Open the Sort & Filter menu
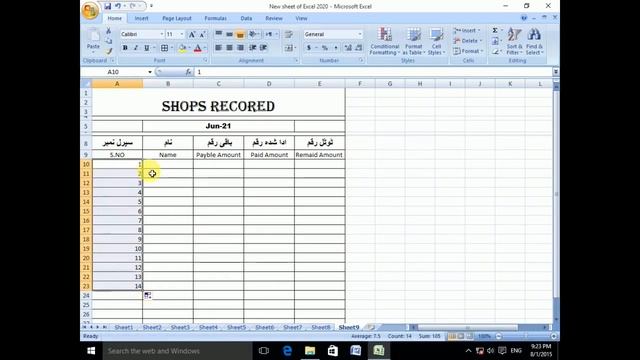Viewport: 640px width, 360px height. pos(514,41)
